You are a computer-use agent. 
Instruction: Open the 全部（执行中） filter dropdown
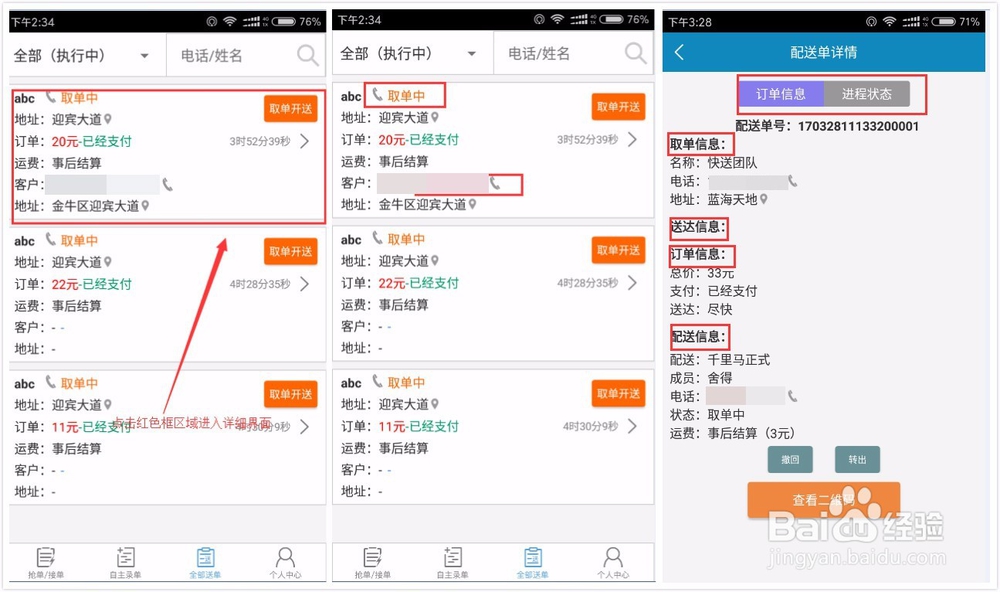click(x=80, y=55)
